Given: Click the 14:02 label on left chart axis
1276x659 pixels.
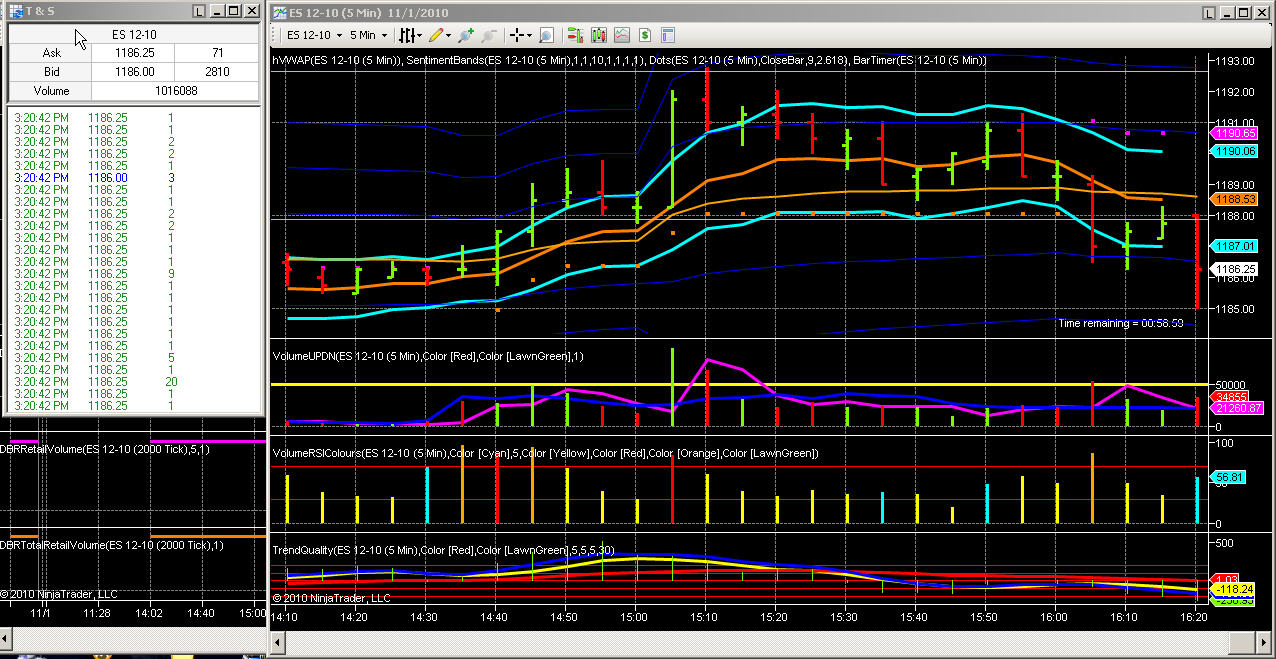Looking at the screenshot, I should 148,613.
